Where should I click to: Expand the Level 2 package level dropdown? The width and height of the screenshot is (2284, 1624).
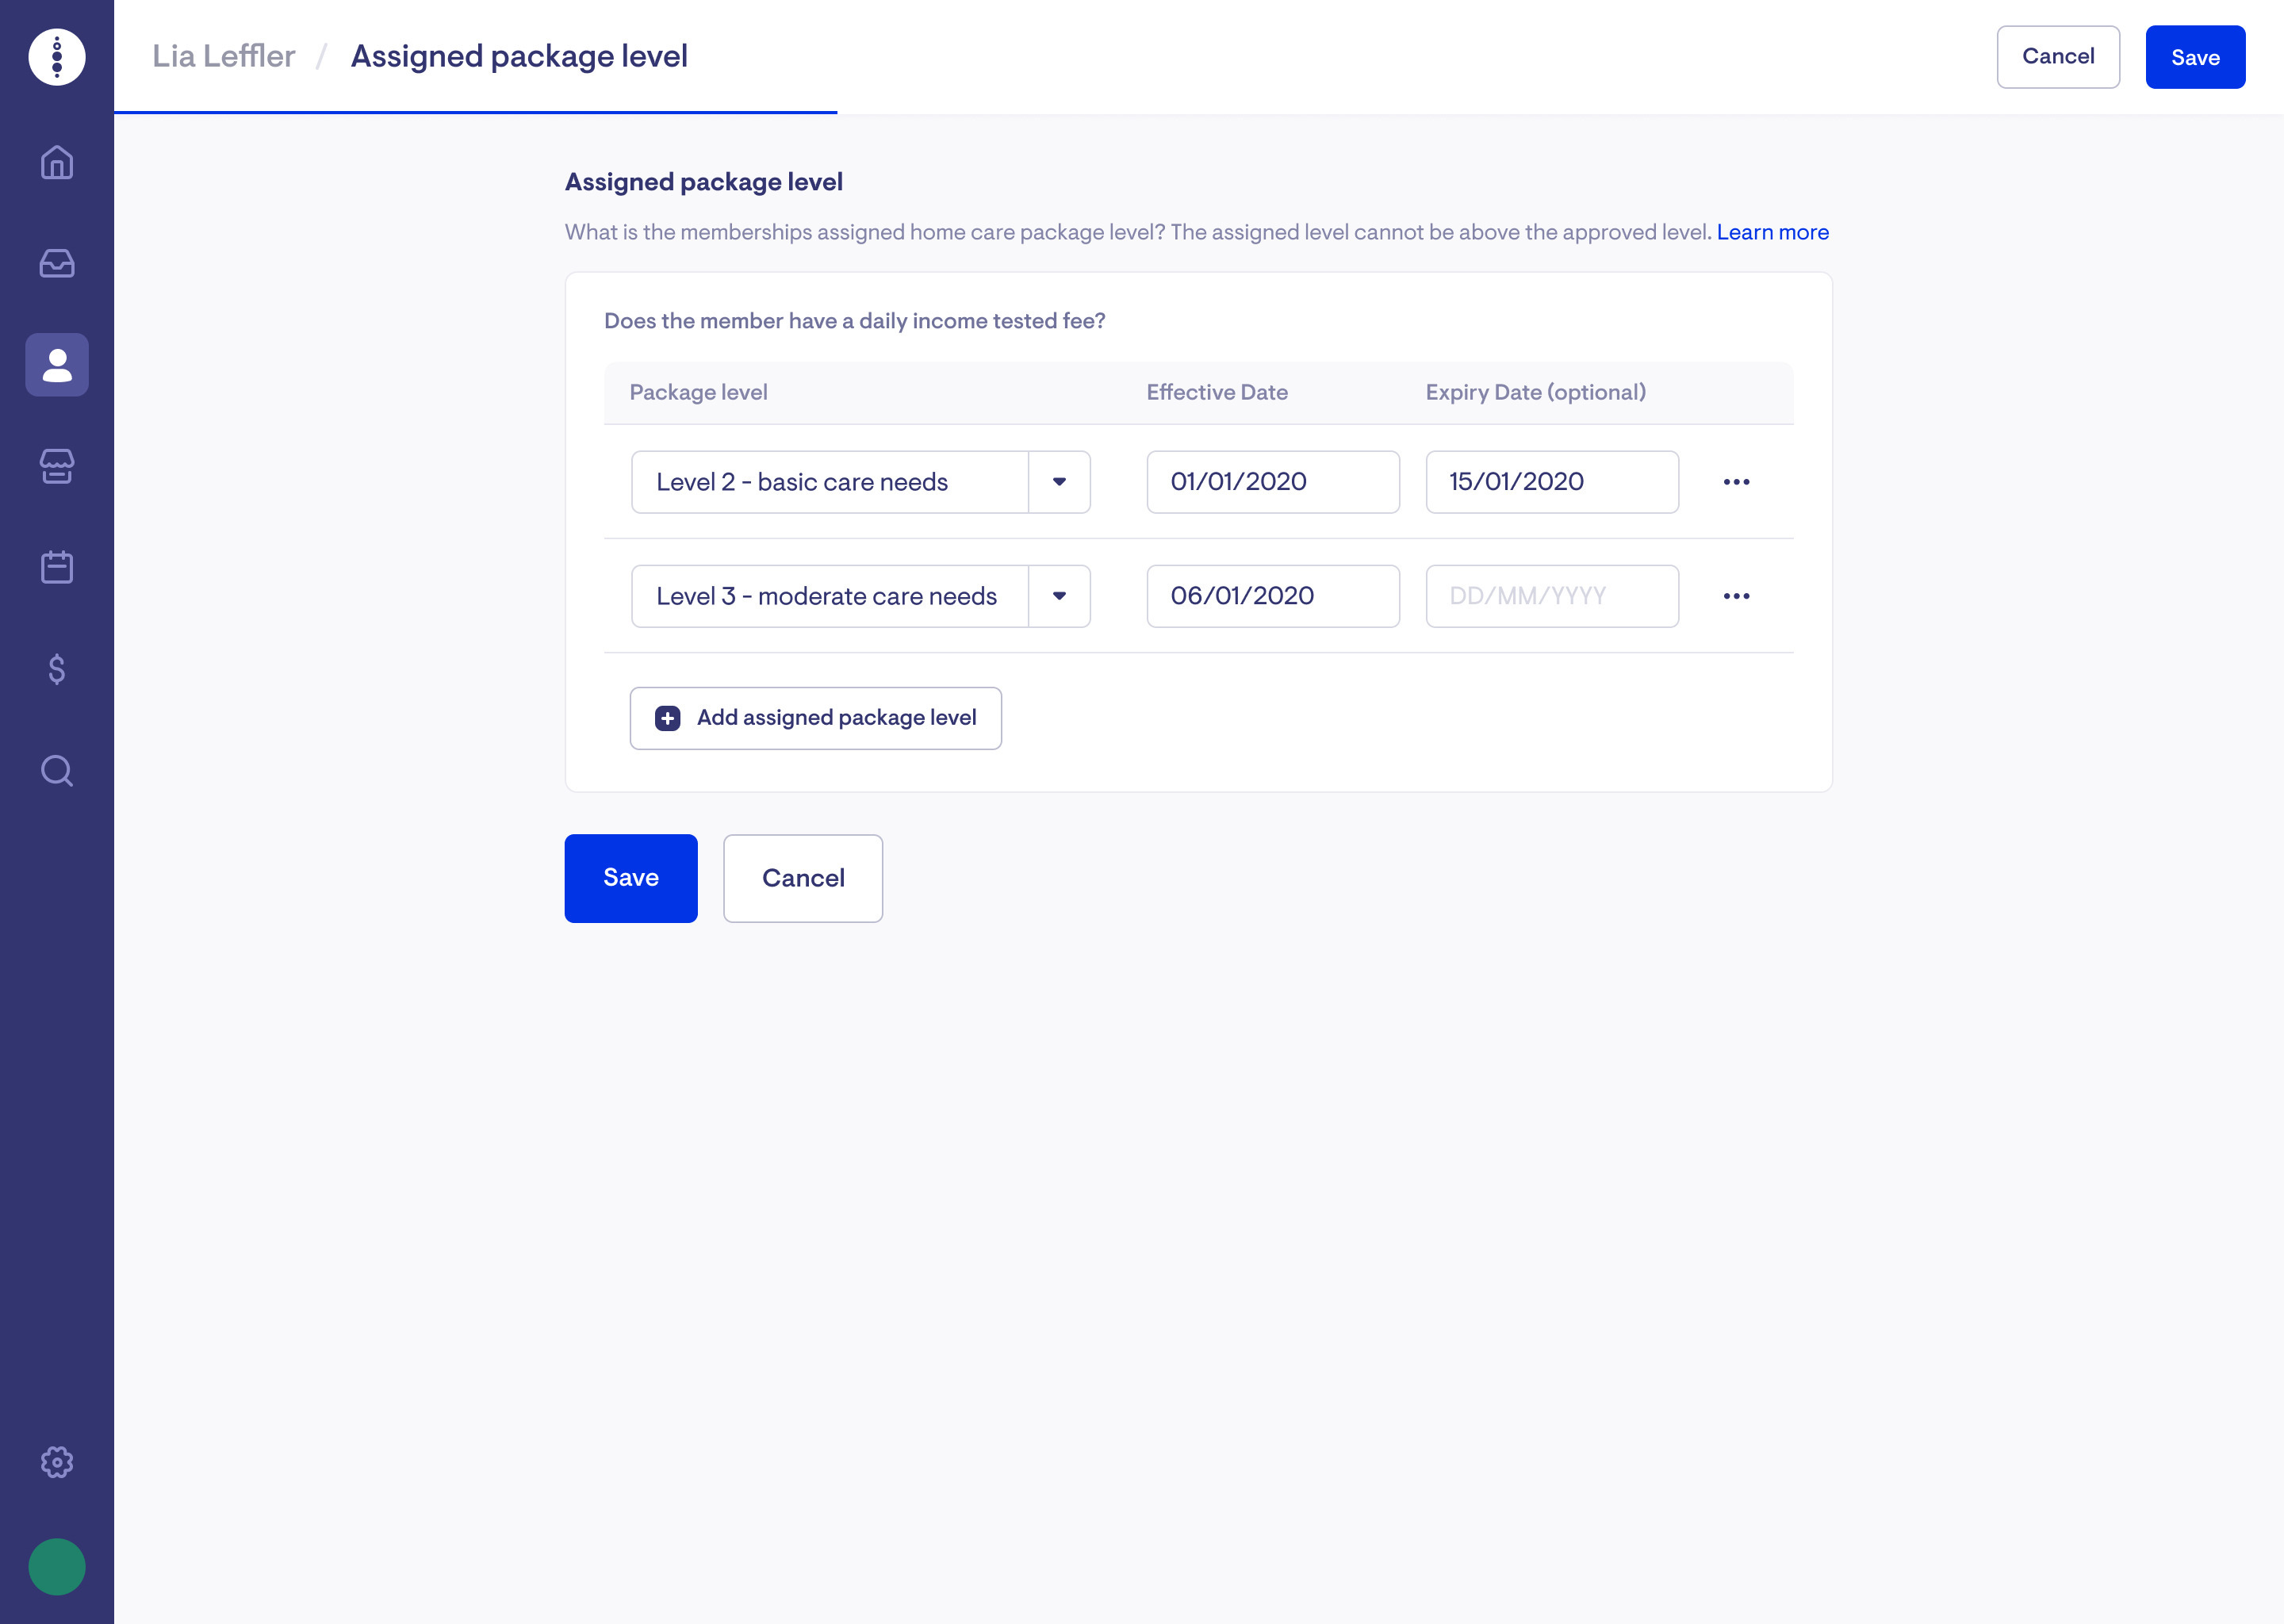click(x=1059, y=482)
